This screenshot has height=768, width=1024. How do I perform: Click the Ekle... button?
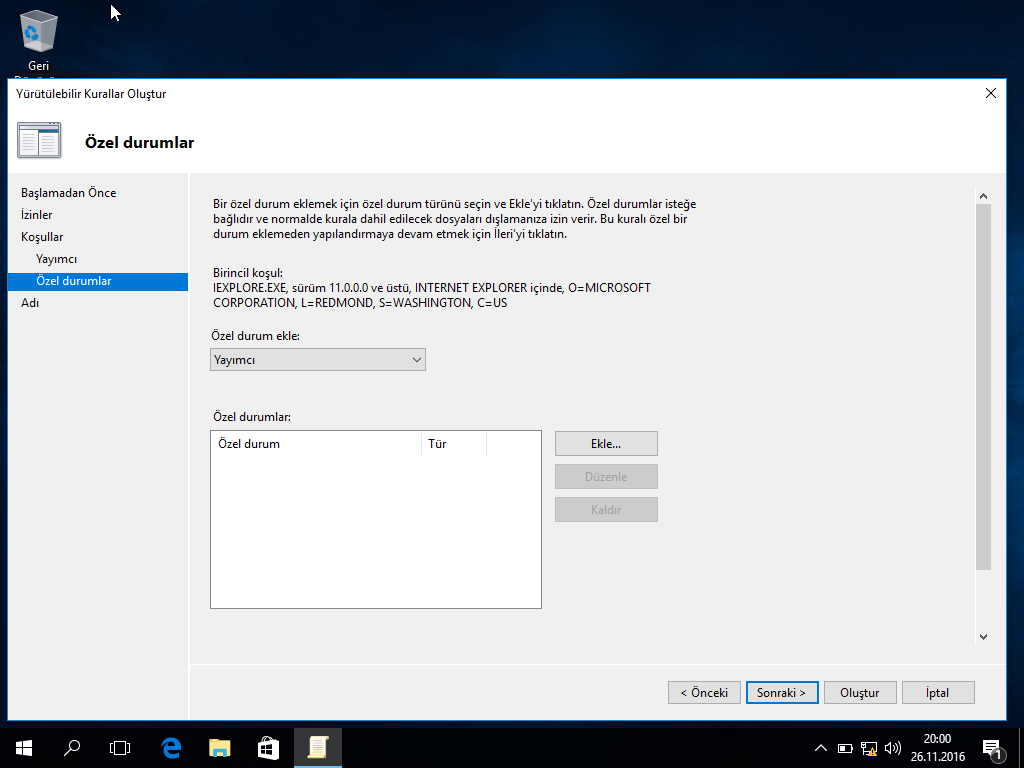(606, 443)
